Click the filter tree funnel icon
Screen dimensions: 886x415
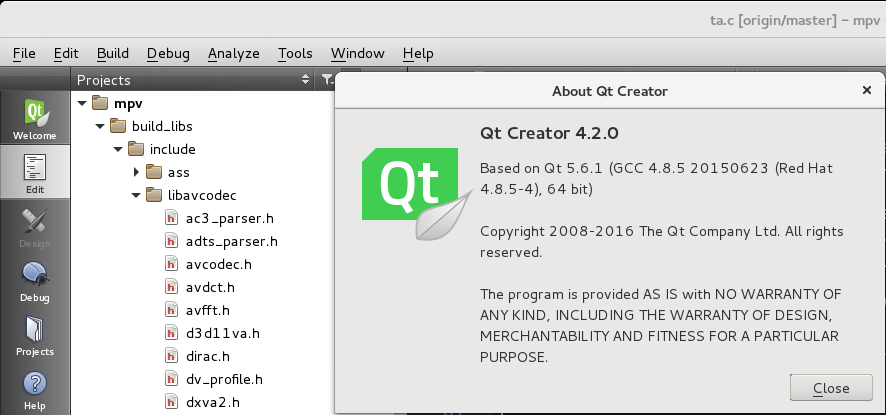point(326,80)
